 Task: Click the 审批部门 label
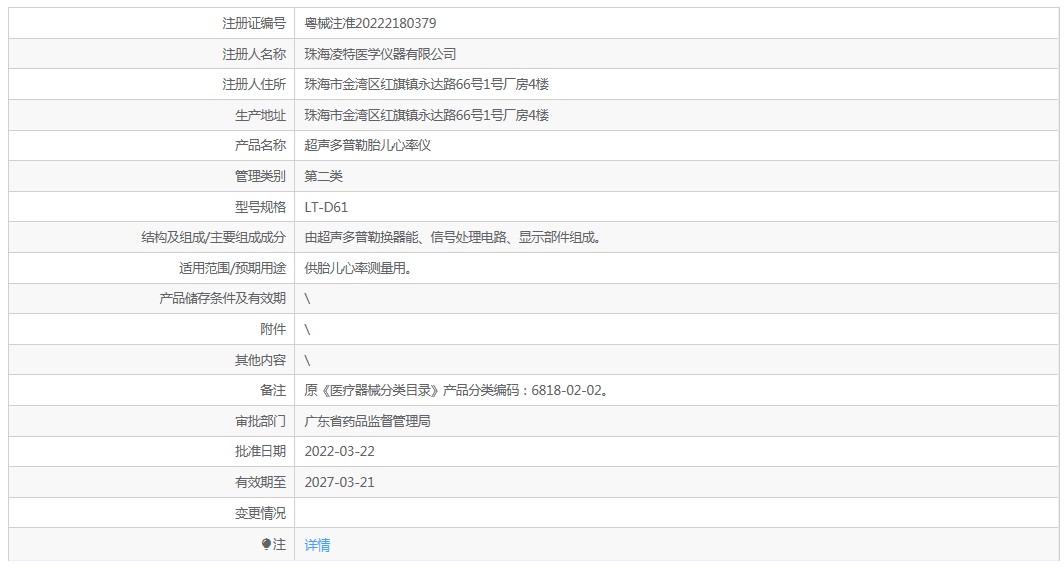click(x=261, y=421)
